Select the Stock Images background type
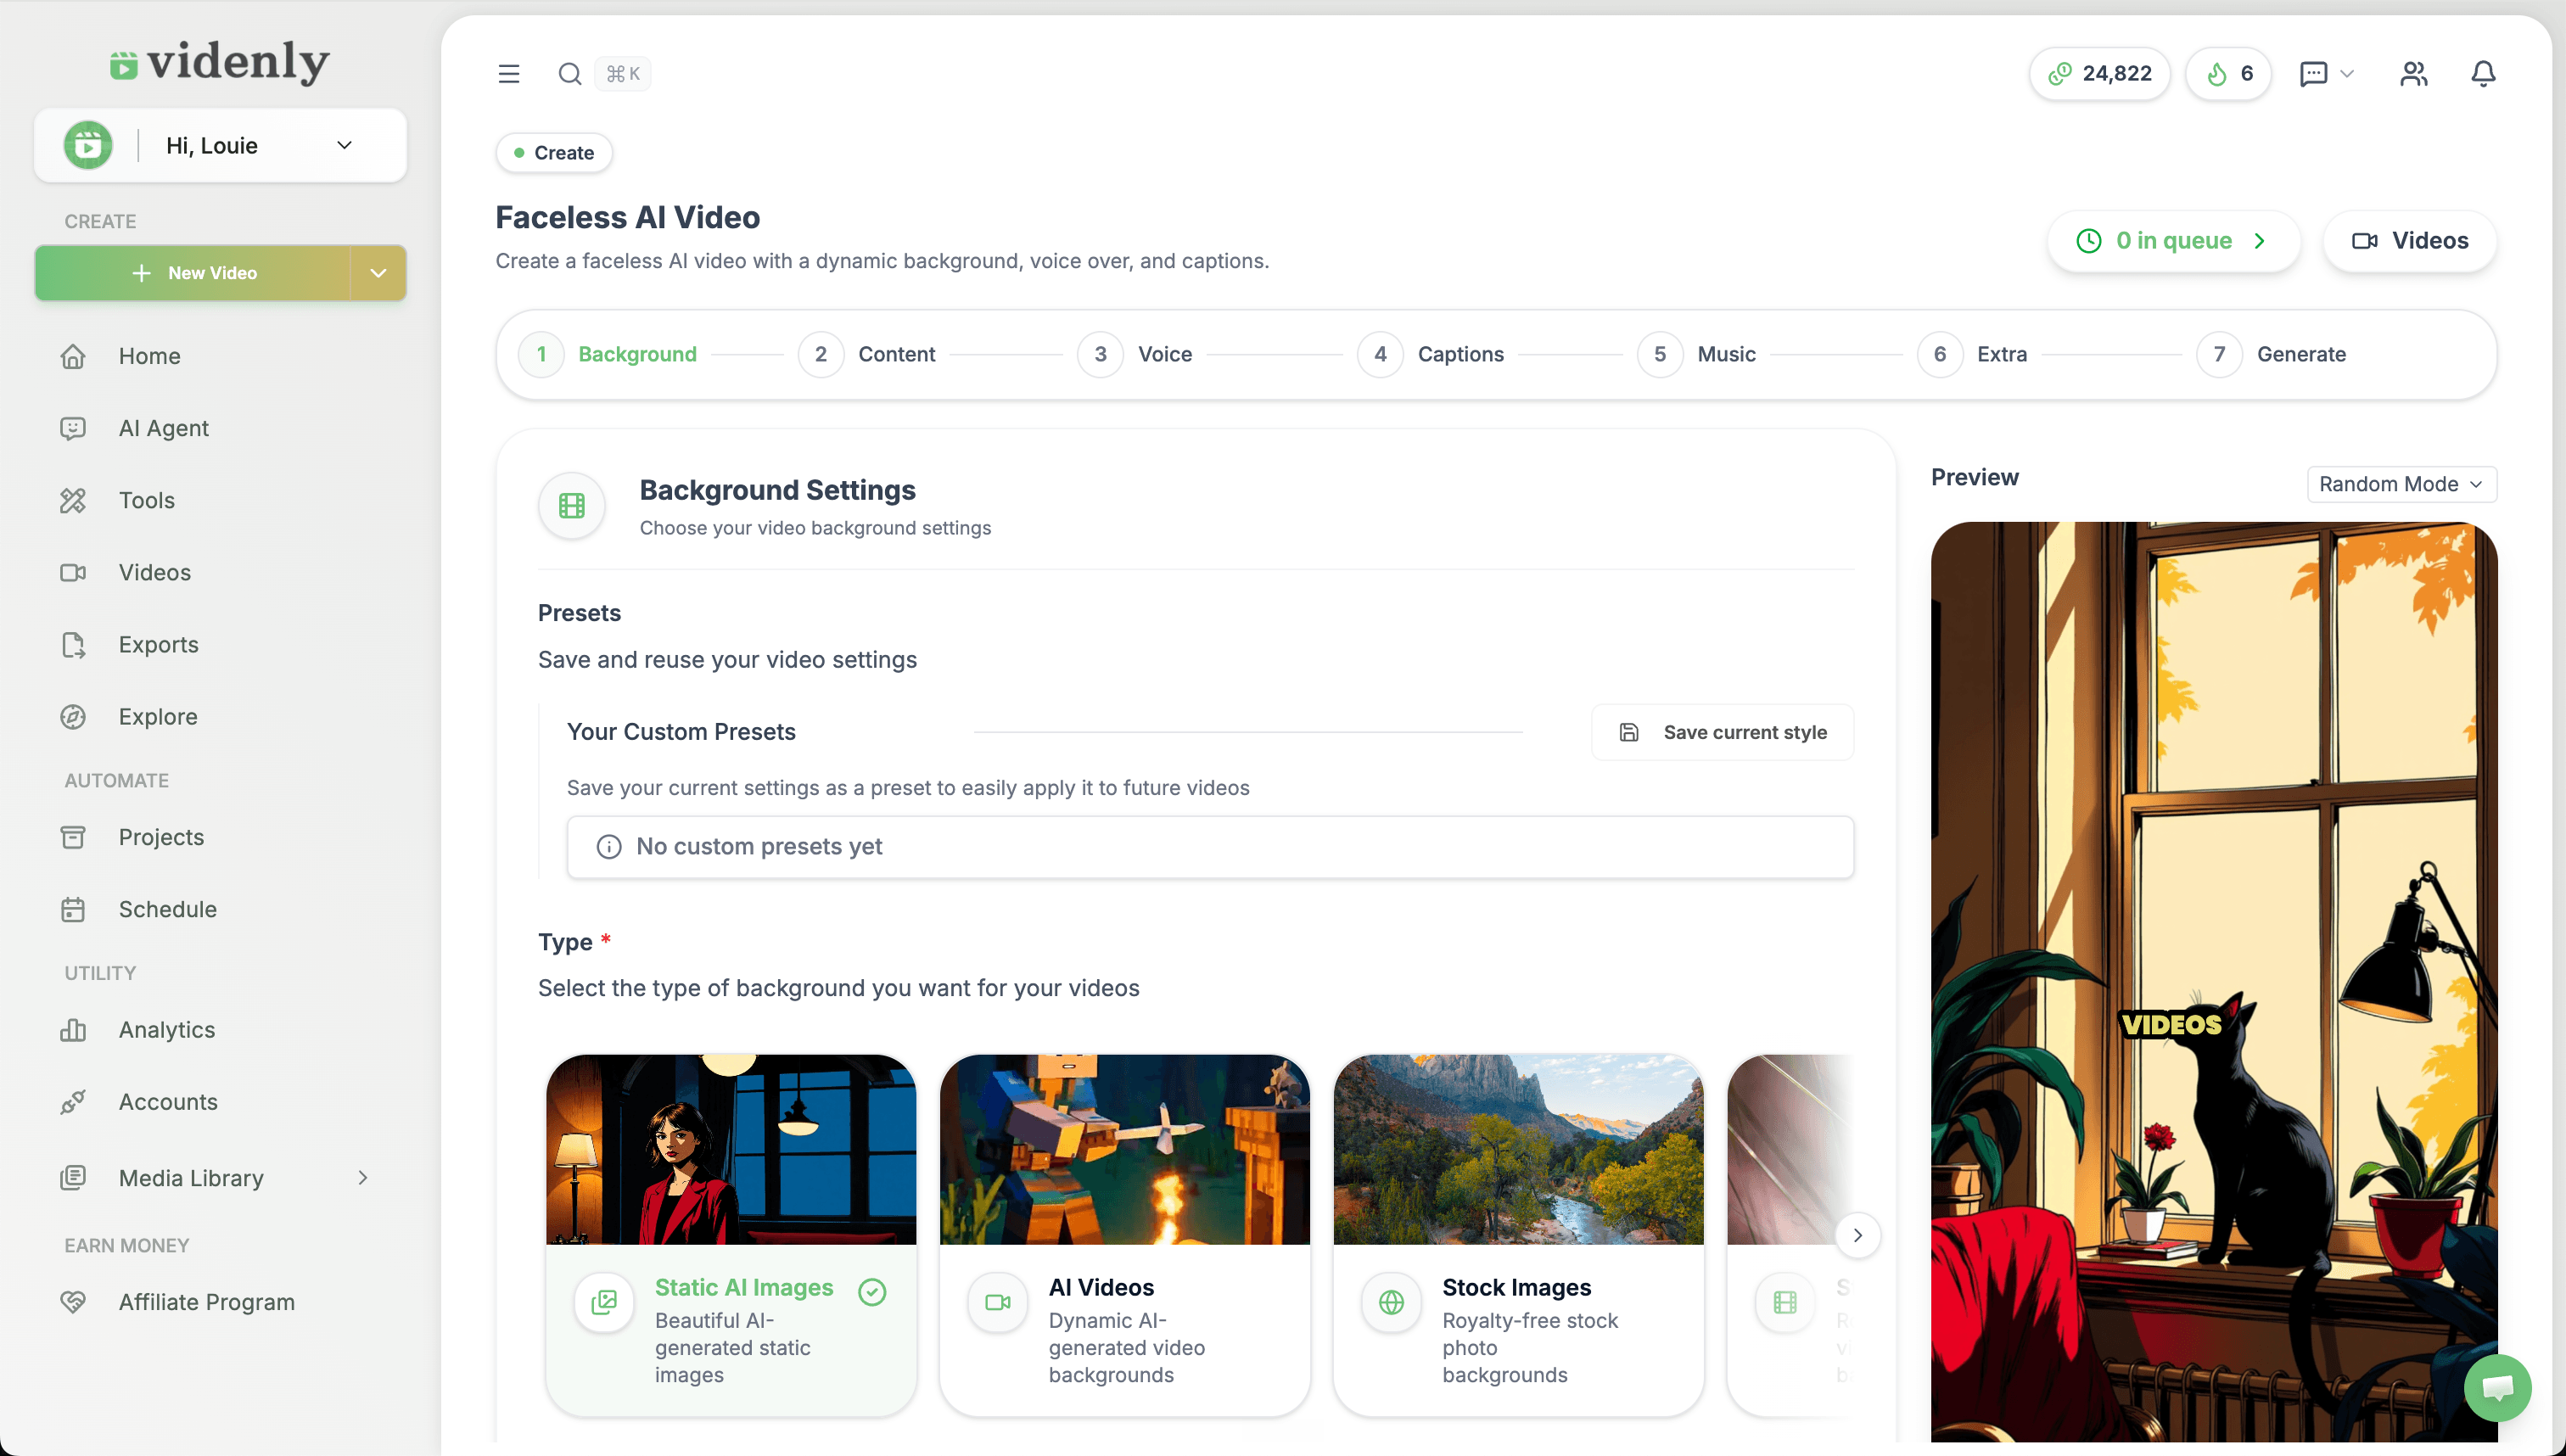The height and width of the screenshot is (1456, 2566). pos(1518,1235)
